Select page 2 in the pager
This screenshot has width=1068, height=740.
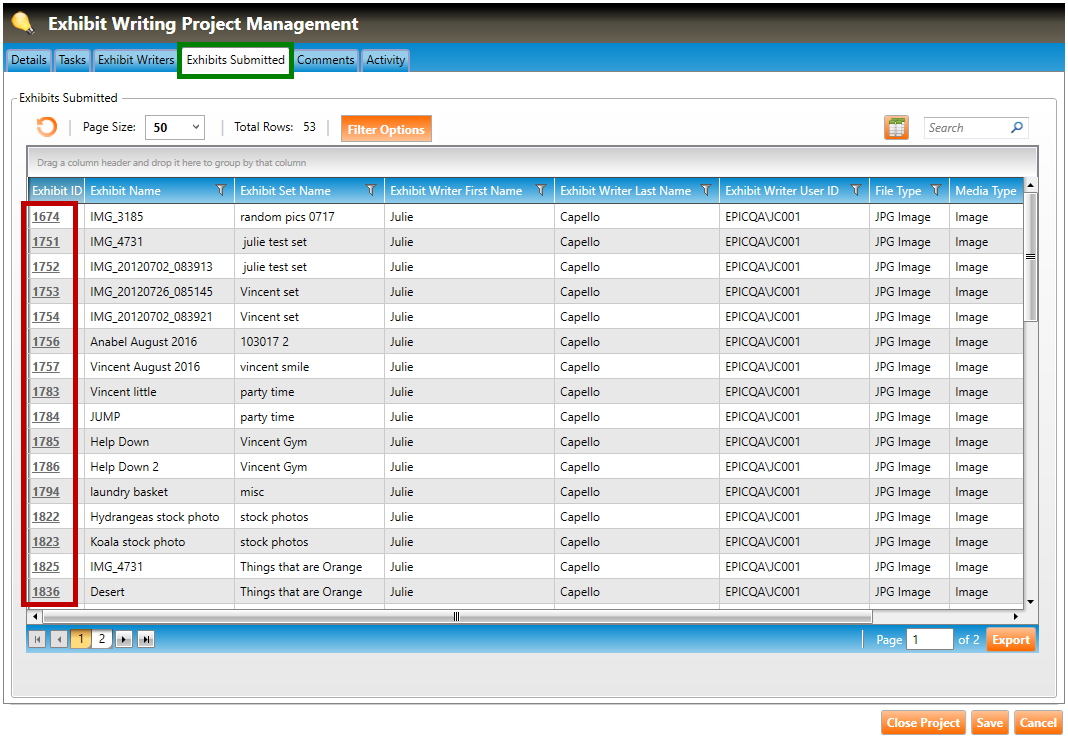101,640
